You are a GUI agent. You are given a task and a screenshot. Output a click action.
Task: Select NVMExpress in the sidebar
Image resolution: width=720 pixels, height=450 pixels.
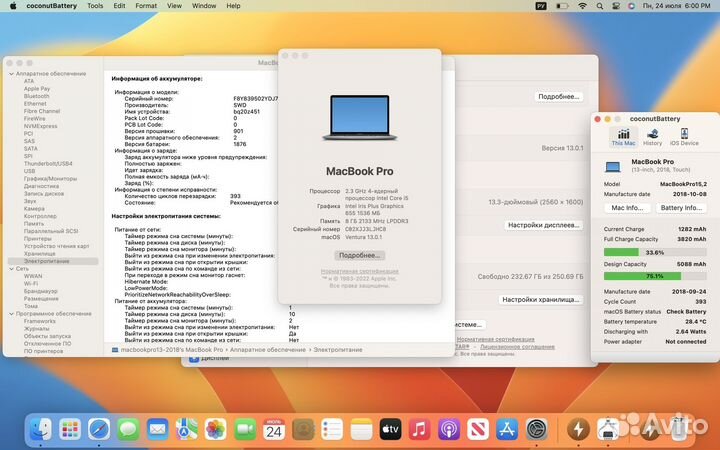click(40, 126)
